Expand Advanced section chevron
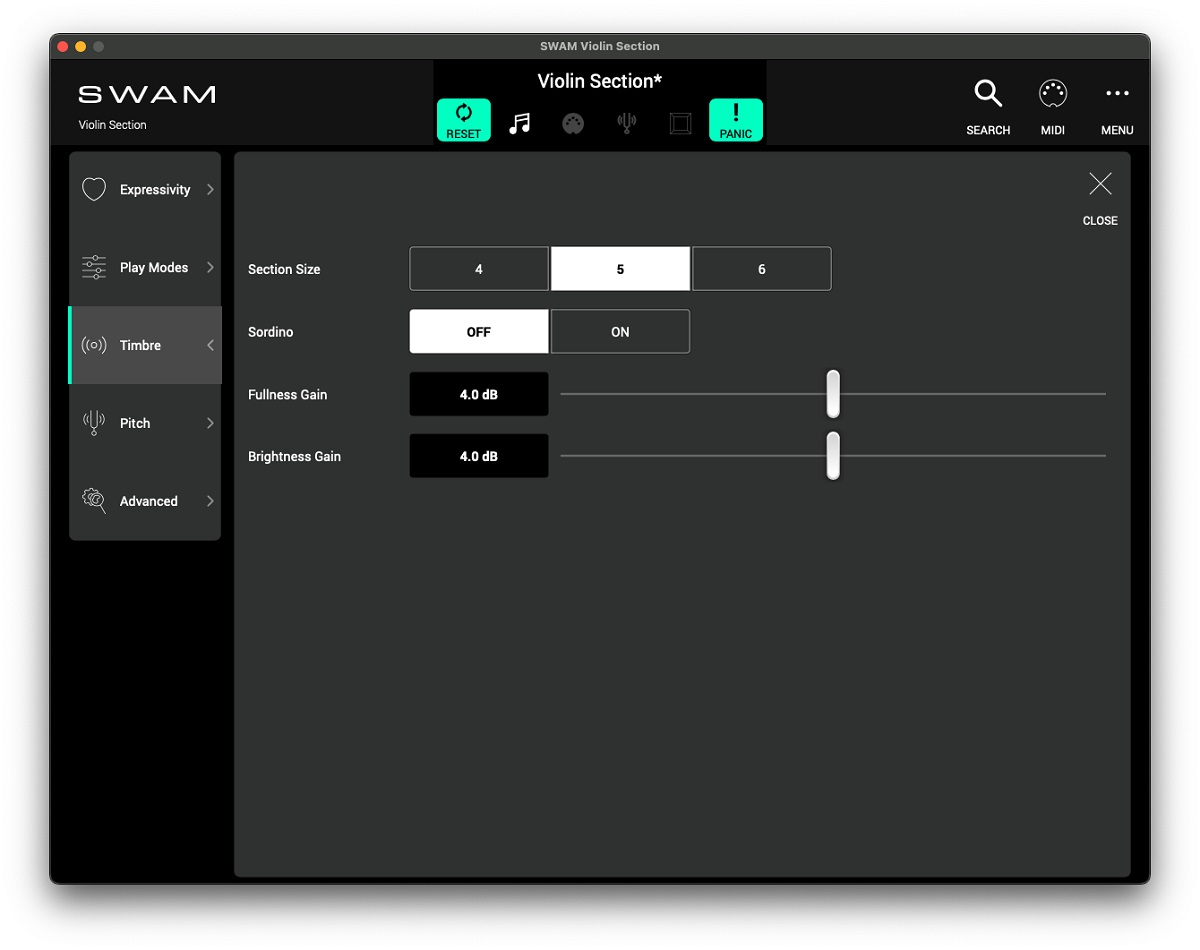 coord(210,501)
